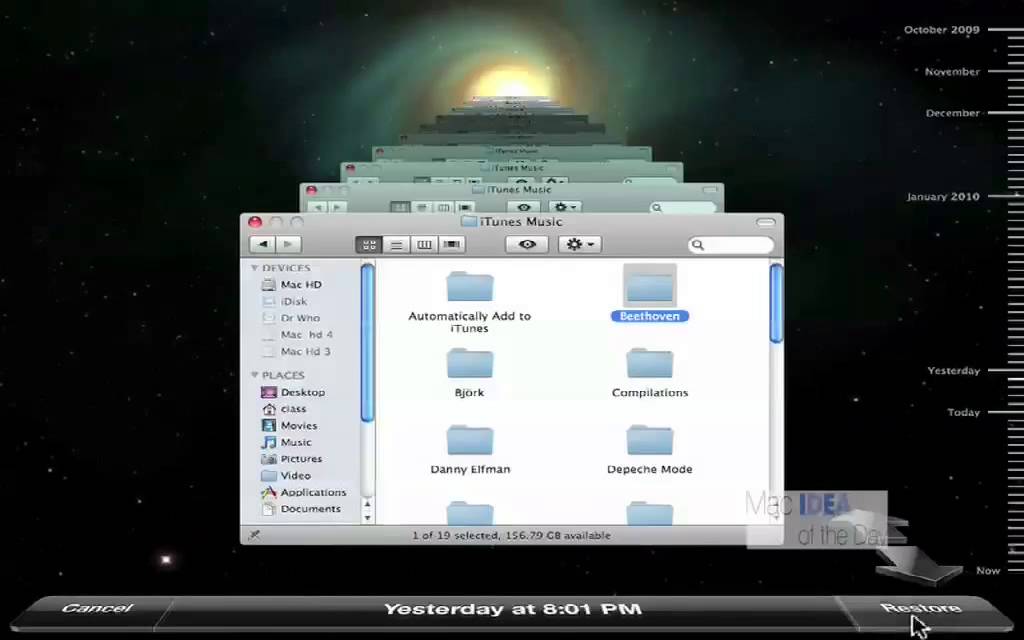Jump to November on timeline
Viewport: 1024px width, 640px height.
tap(952, 72)
